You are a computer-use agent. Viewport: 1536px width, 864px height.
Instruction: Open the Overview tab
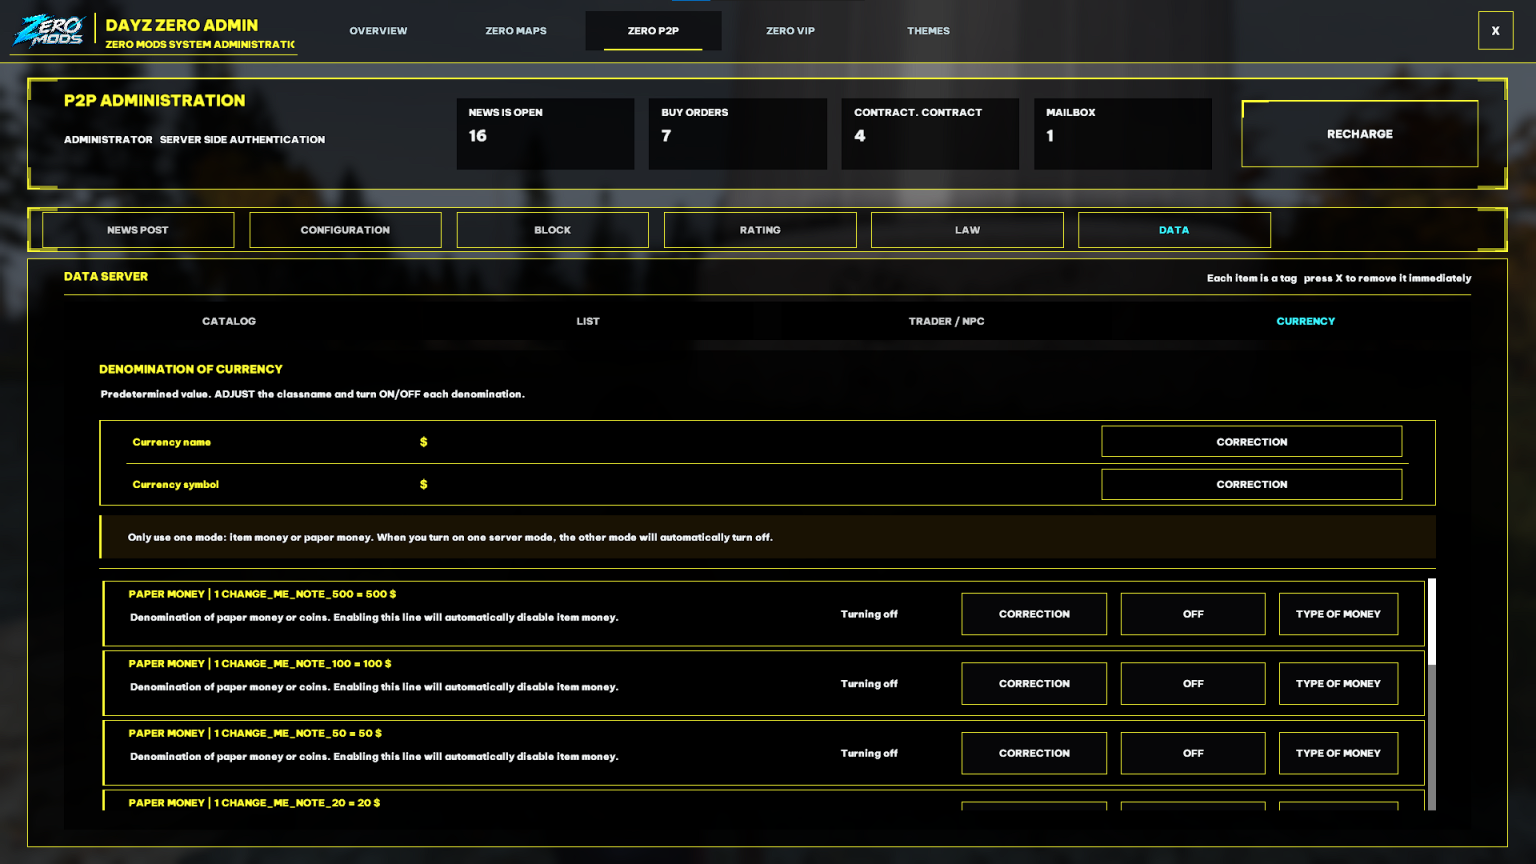pyautogui.click(x=378, y=31)
